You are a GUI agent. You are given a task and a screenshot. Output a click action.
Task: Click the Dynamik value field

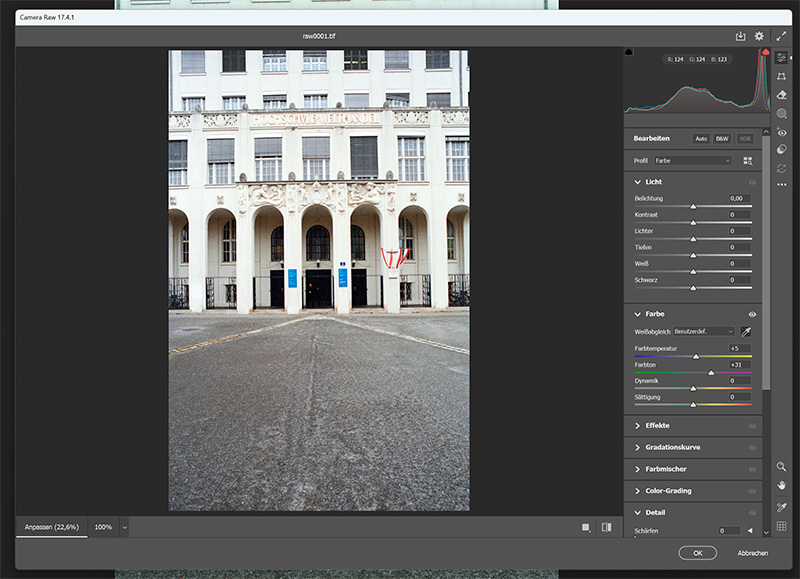click(739, 381)
